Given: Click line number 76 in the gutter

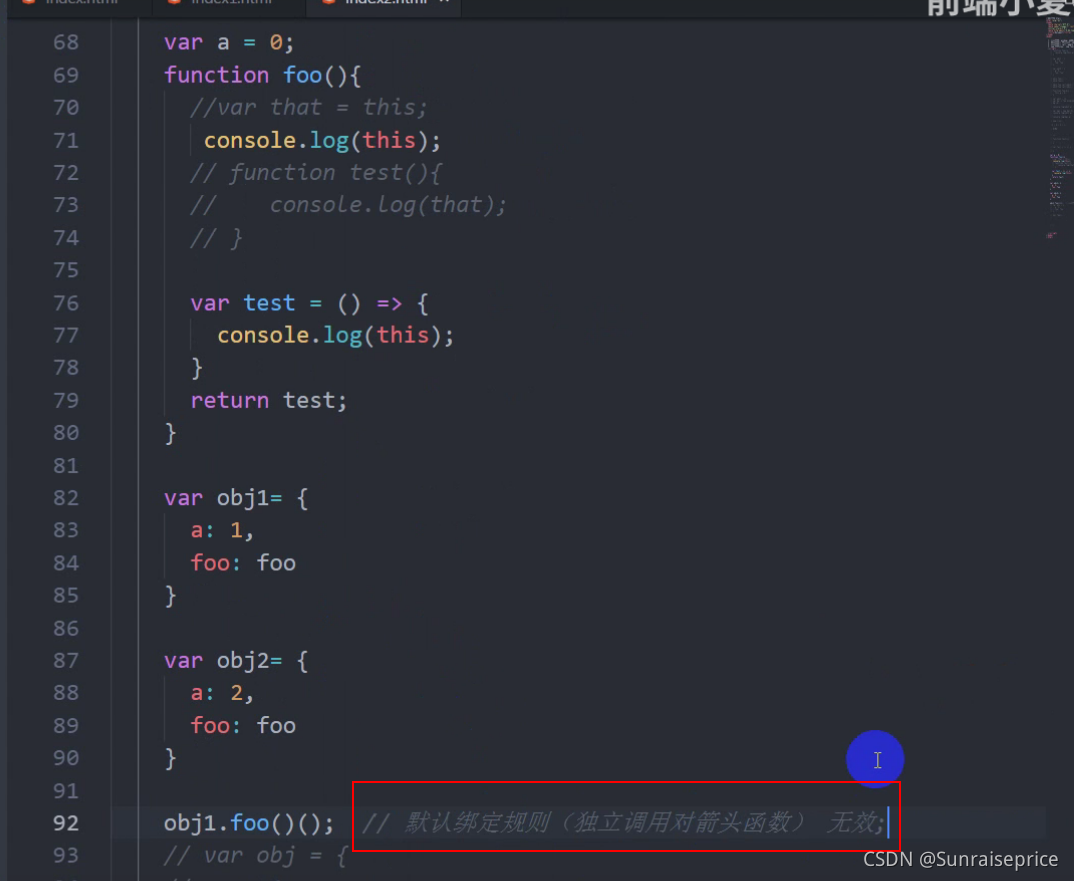Looking at the screenshot, I should tap(66, 303).
